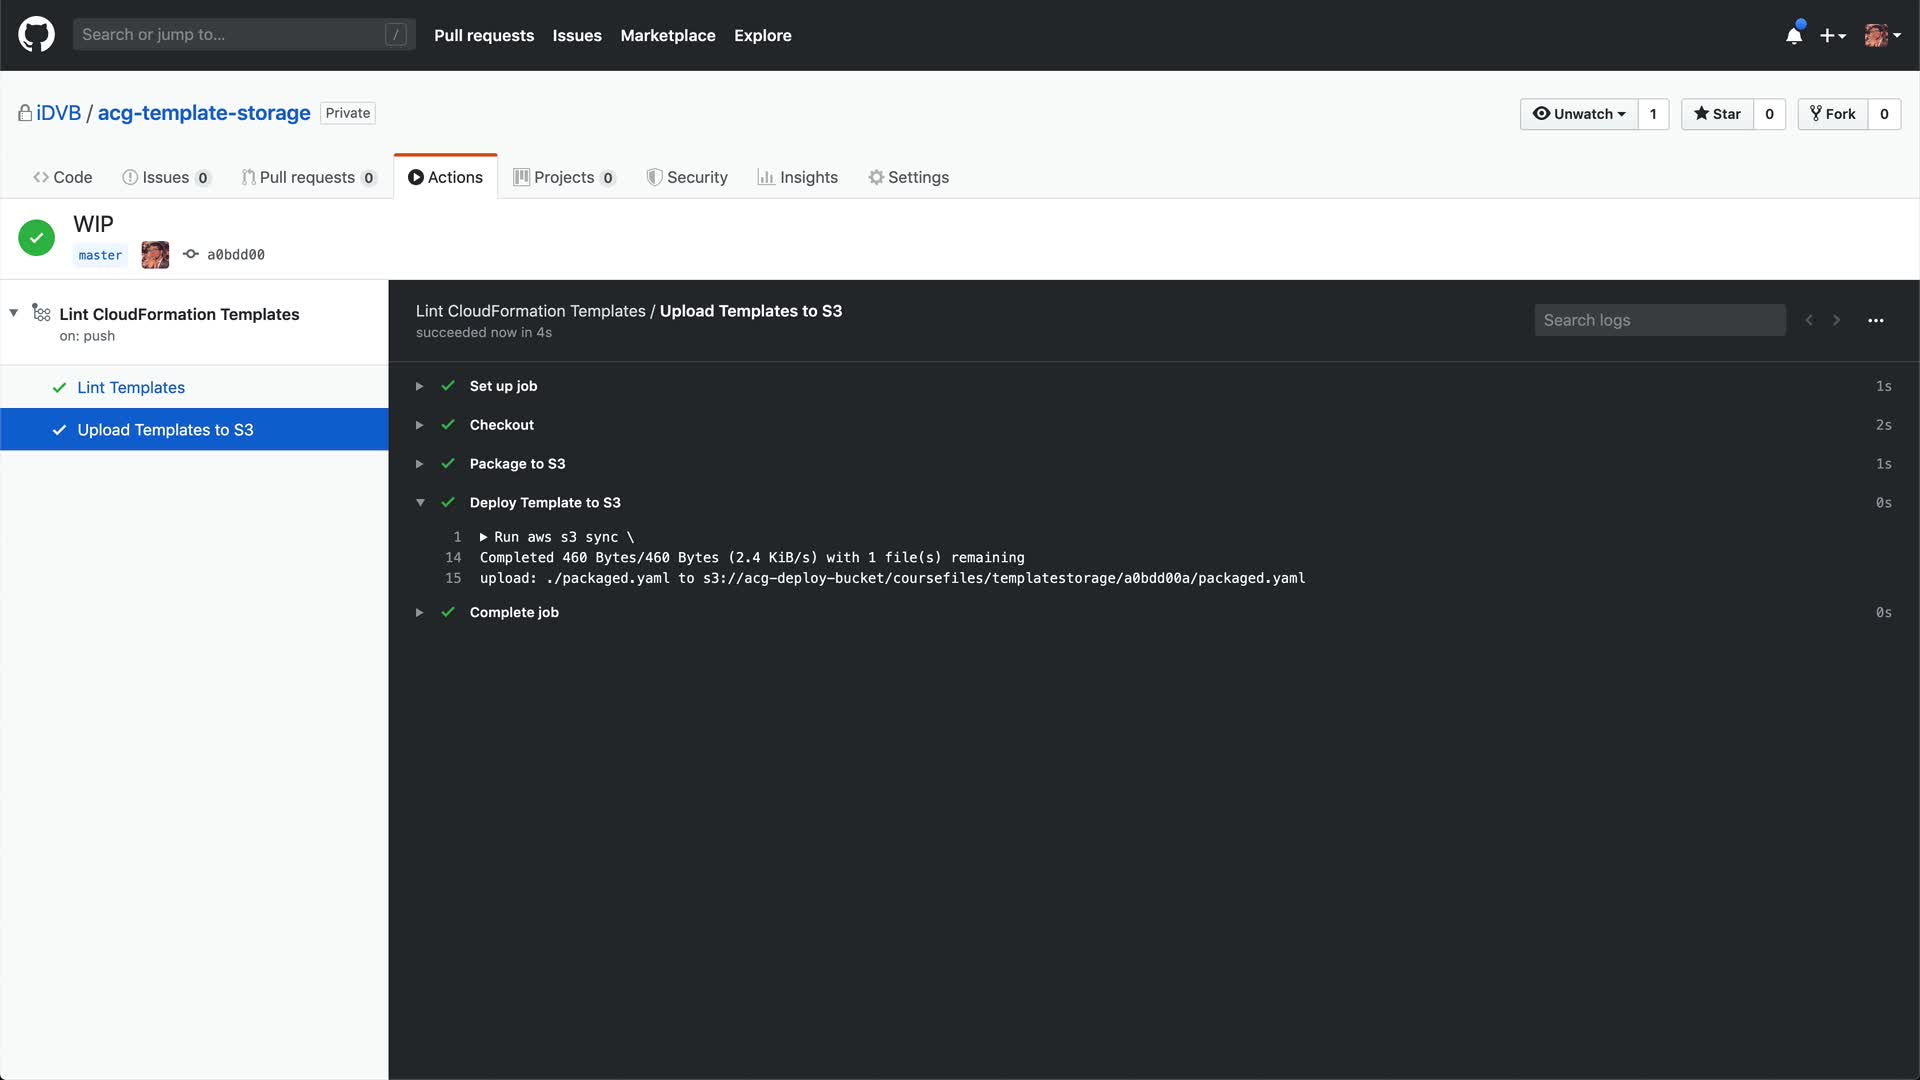Image resolution: width=1920 pixels, height=1080 pixels.
Task: Click the GitHub Octocat logo
Action: (36, 35)
